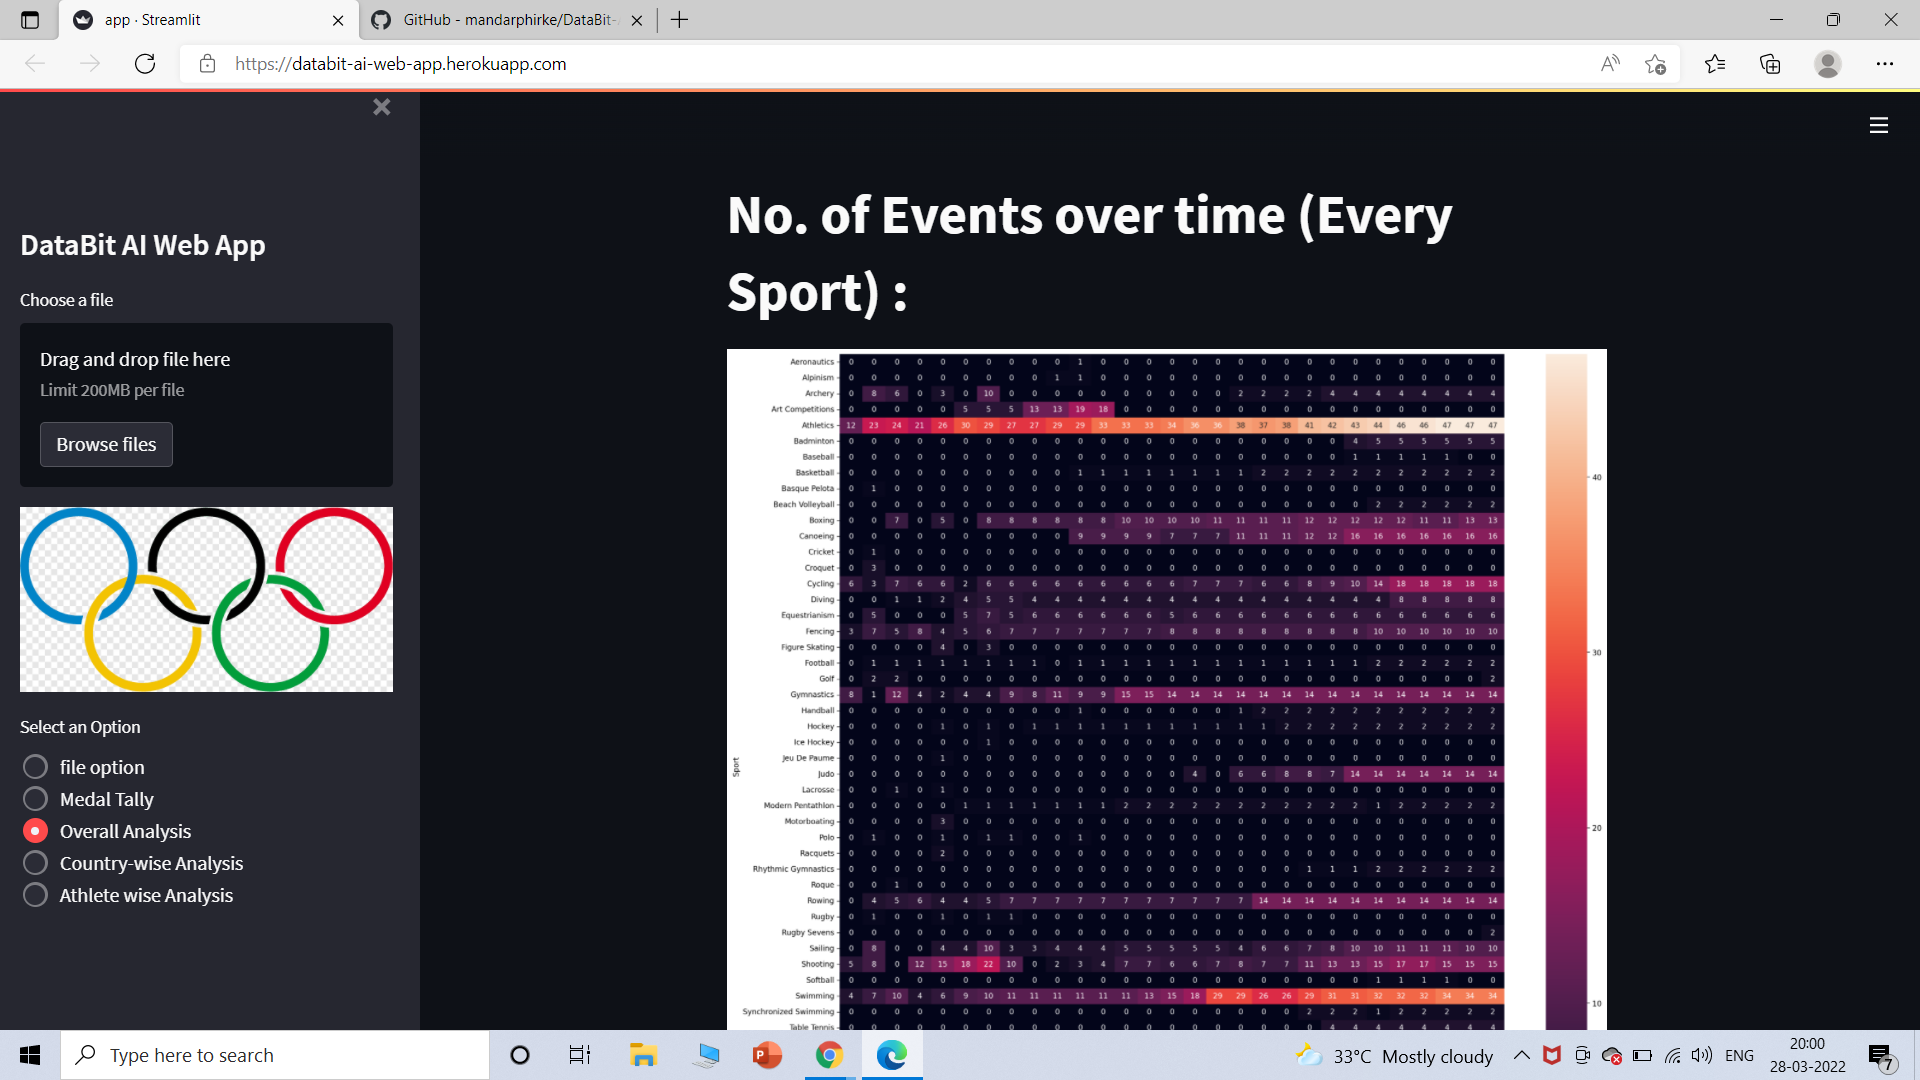Expand the system tray hidden icons chevron
This screenshot has height=1080, width=1920.
tap(1521, 1055)
